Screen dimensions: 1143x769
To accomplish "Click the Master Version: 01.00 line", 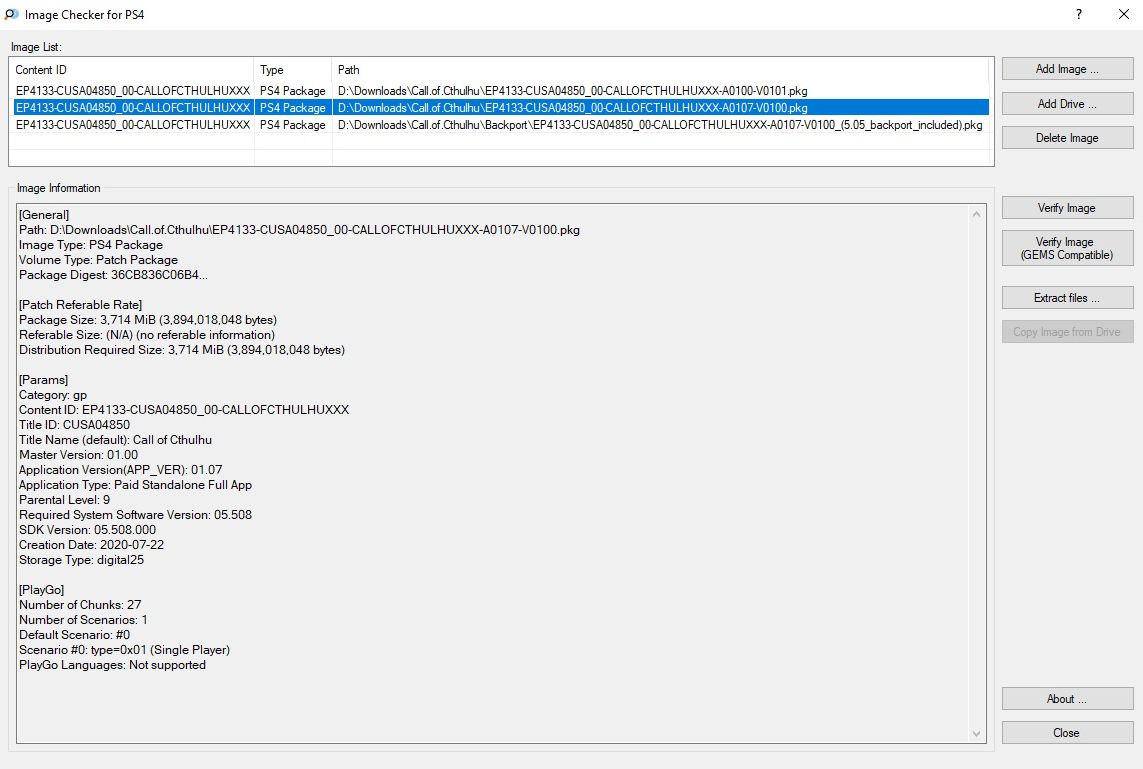I will tap(78, 455).
